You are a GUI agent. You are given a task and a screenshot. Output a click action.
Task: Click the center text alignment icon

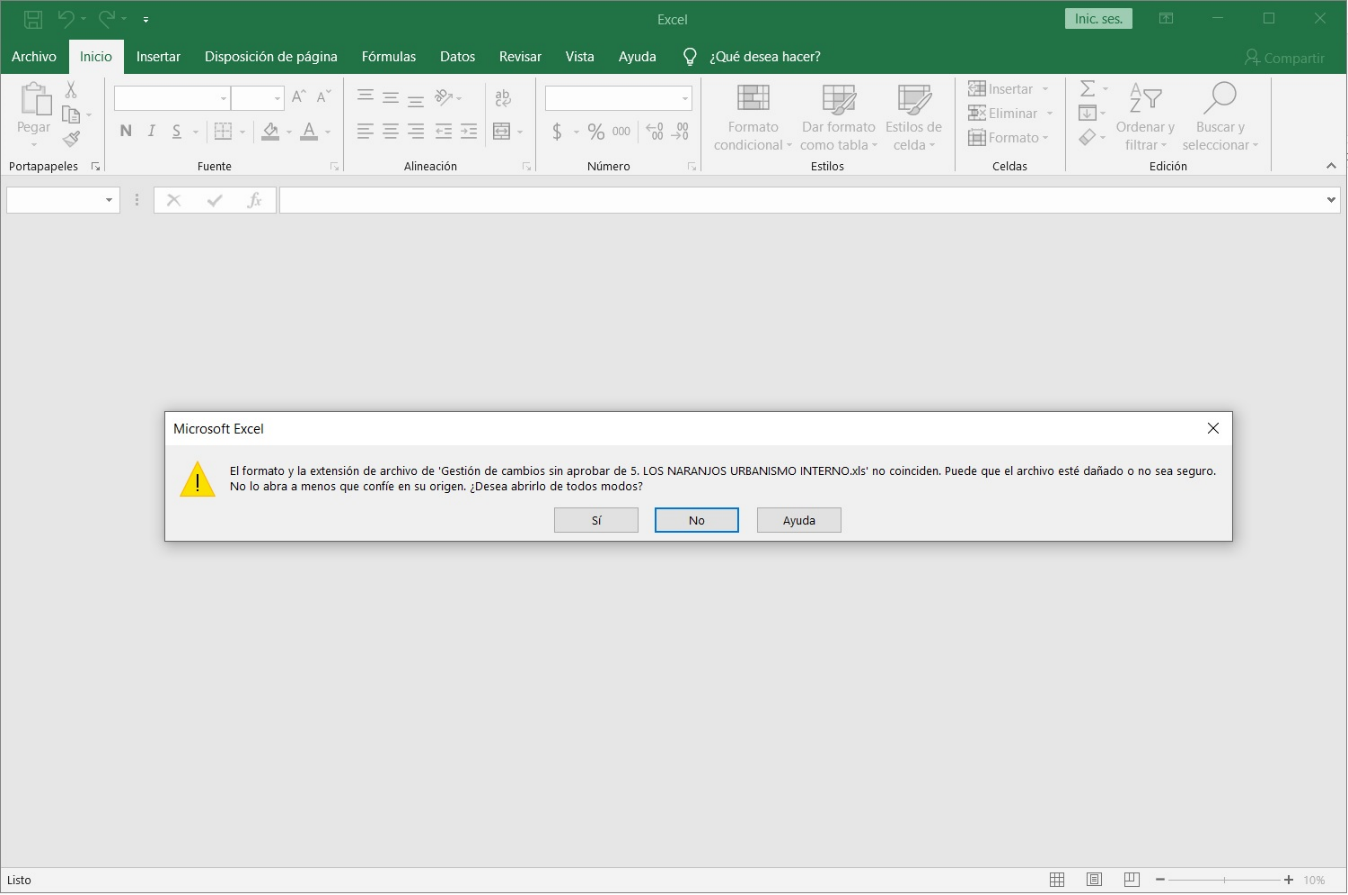point(391,131)
